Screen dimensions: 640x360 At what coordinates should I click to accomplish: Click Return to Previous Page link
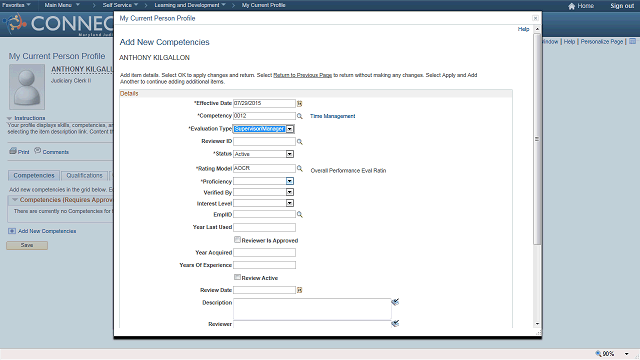click(x=302, y=75)
